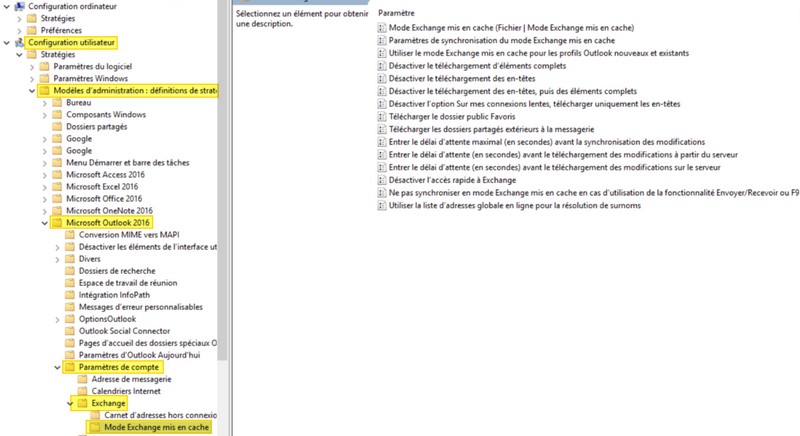Collapse the Paramètres de compte node
The width and height of the screenshot is (800, 436).
[x=57, y=367]
